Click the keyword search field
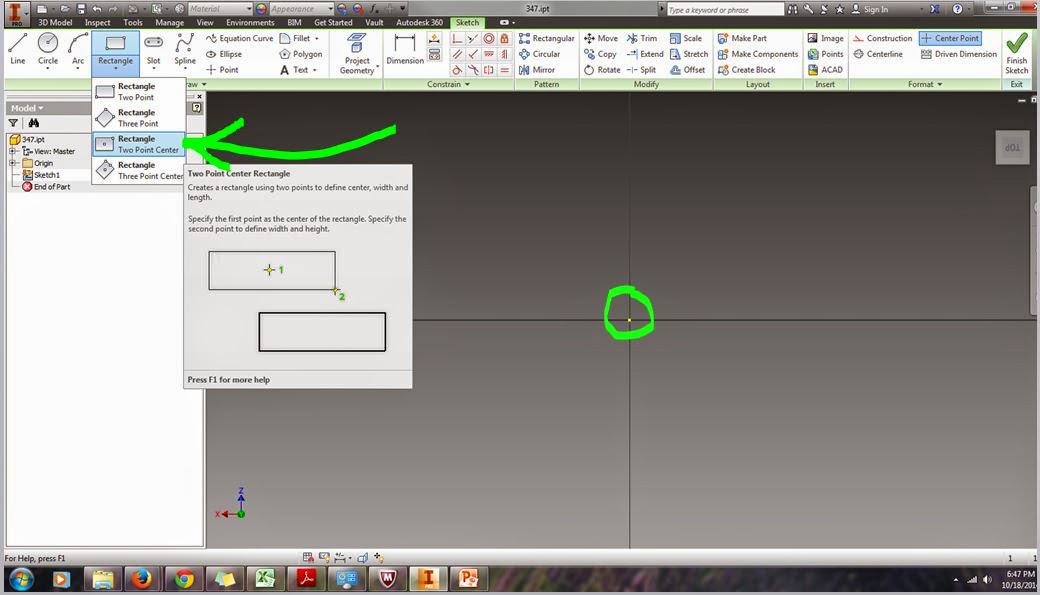 pyautogui.click(x=725, y=9)
